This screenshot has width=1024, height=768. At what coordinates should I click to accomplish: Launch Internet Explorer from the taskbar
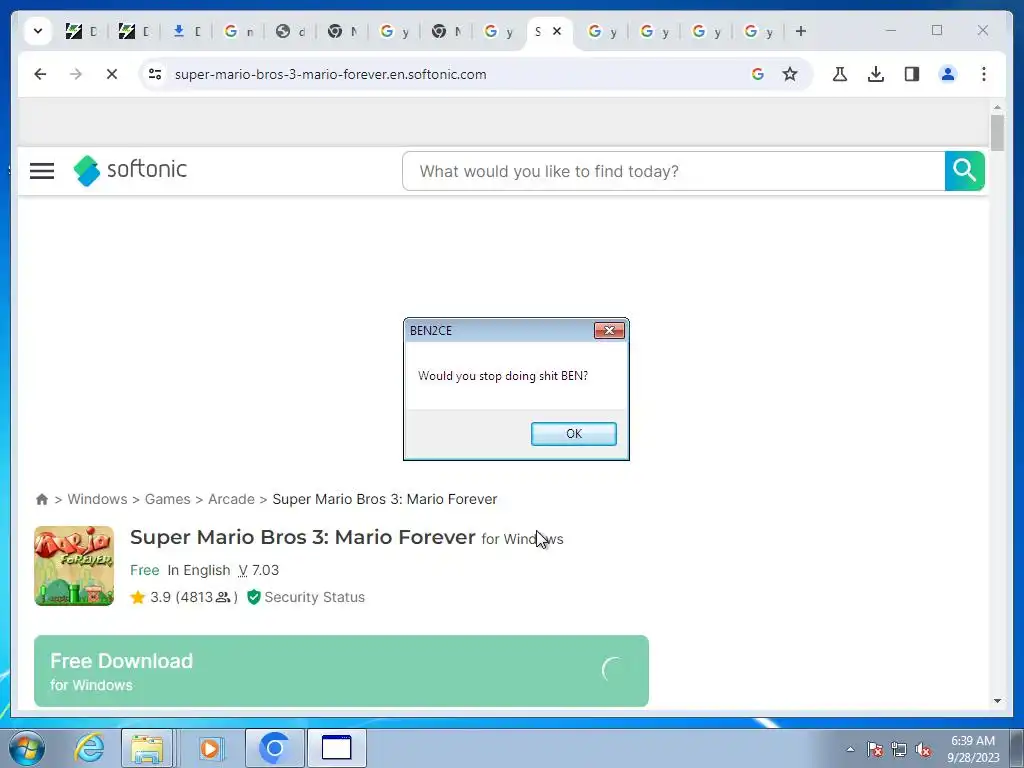click(x=89, y=748)
